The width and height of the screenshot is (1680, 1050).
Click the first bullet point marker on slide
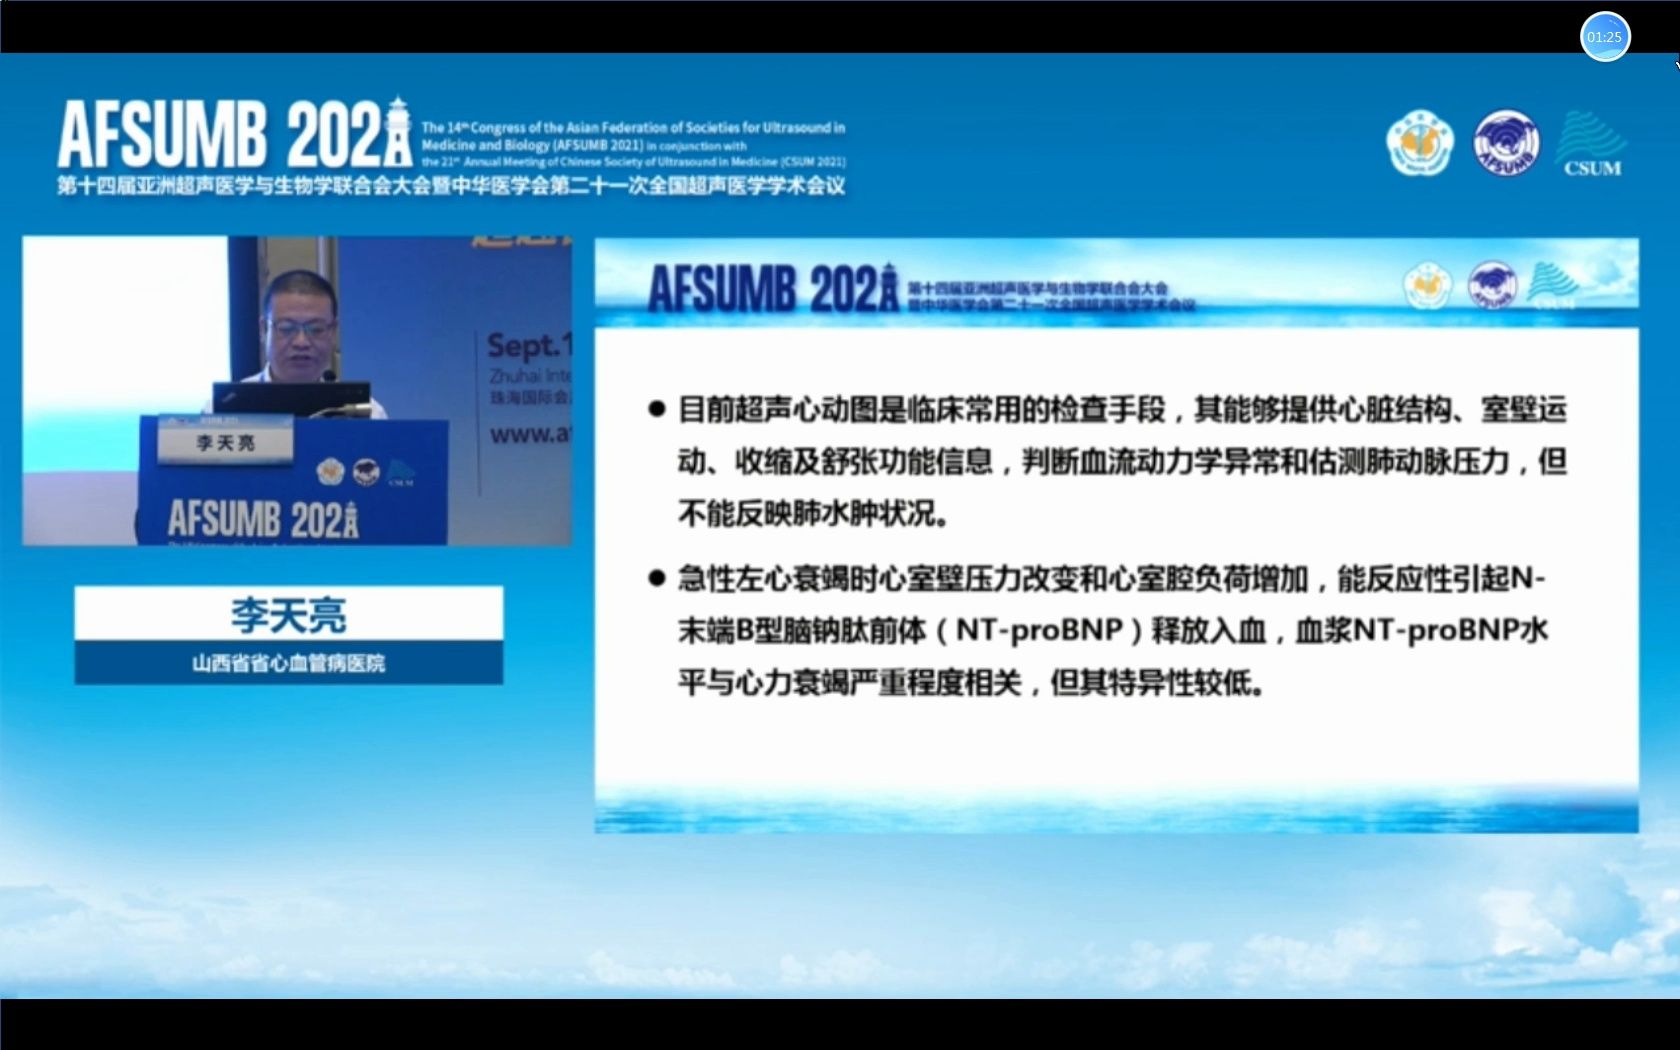(657, 406)
